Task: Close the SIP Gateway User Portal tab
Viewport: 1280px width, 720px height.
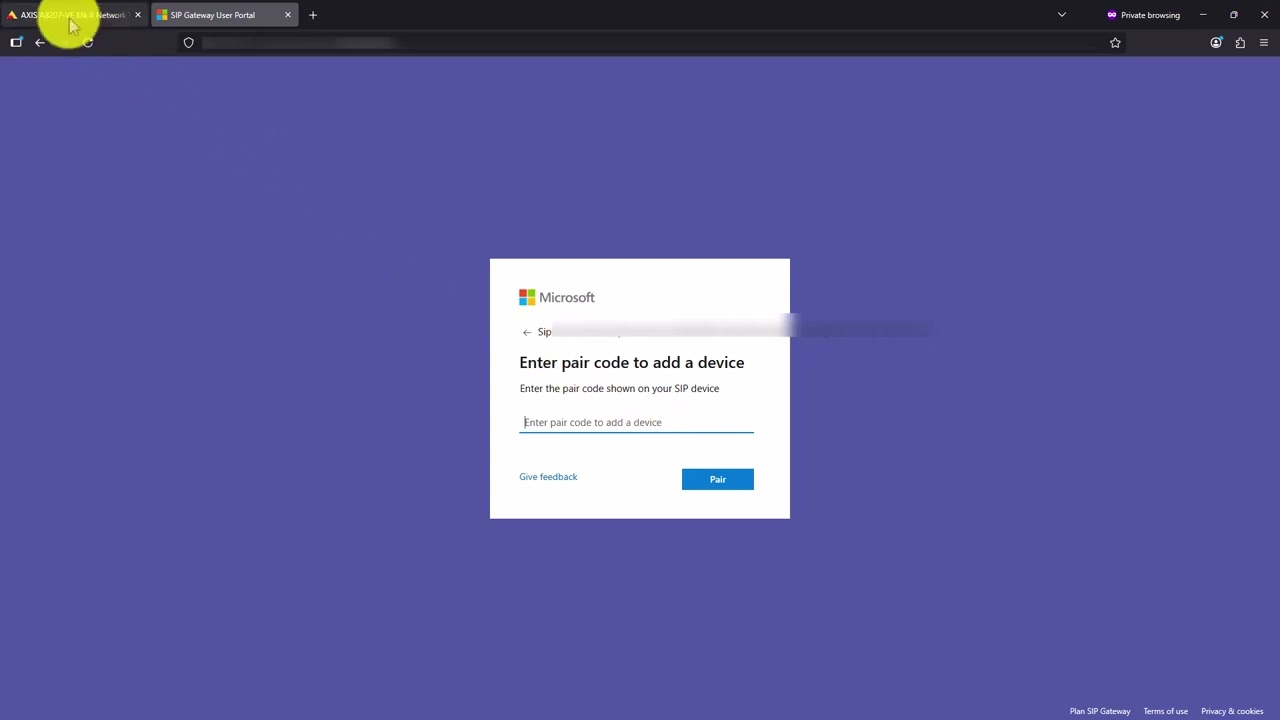Action: coord(288,15)
